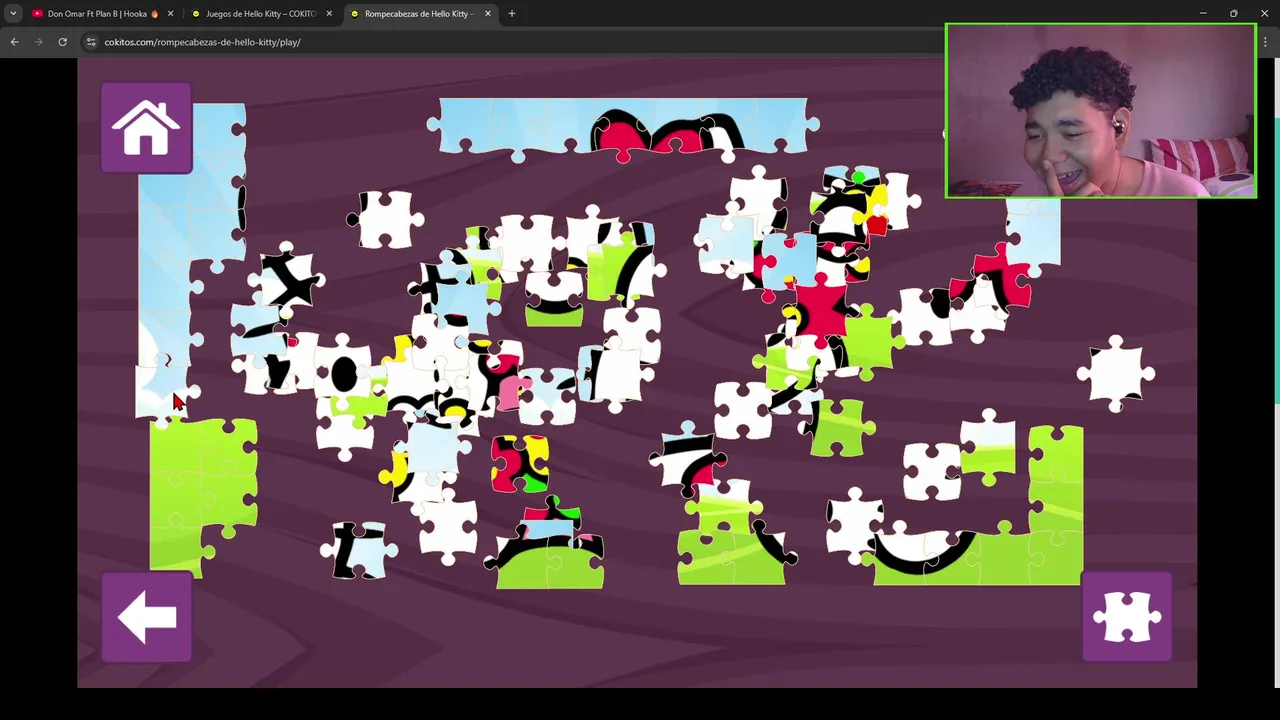
Task: Click the purple home button in the game
Action: coord(146,128)
